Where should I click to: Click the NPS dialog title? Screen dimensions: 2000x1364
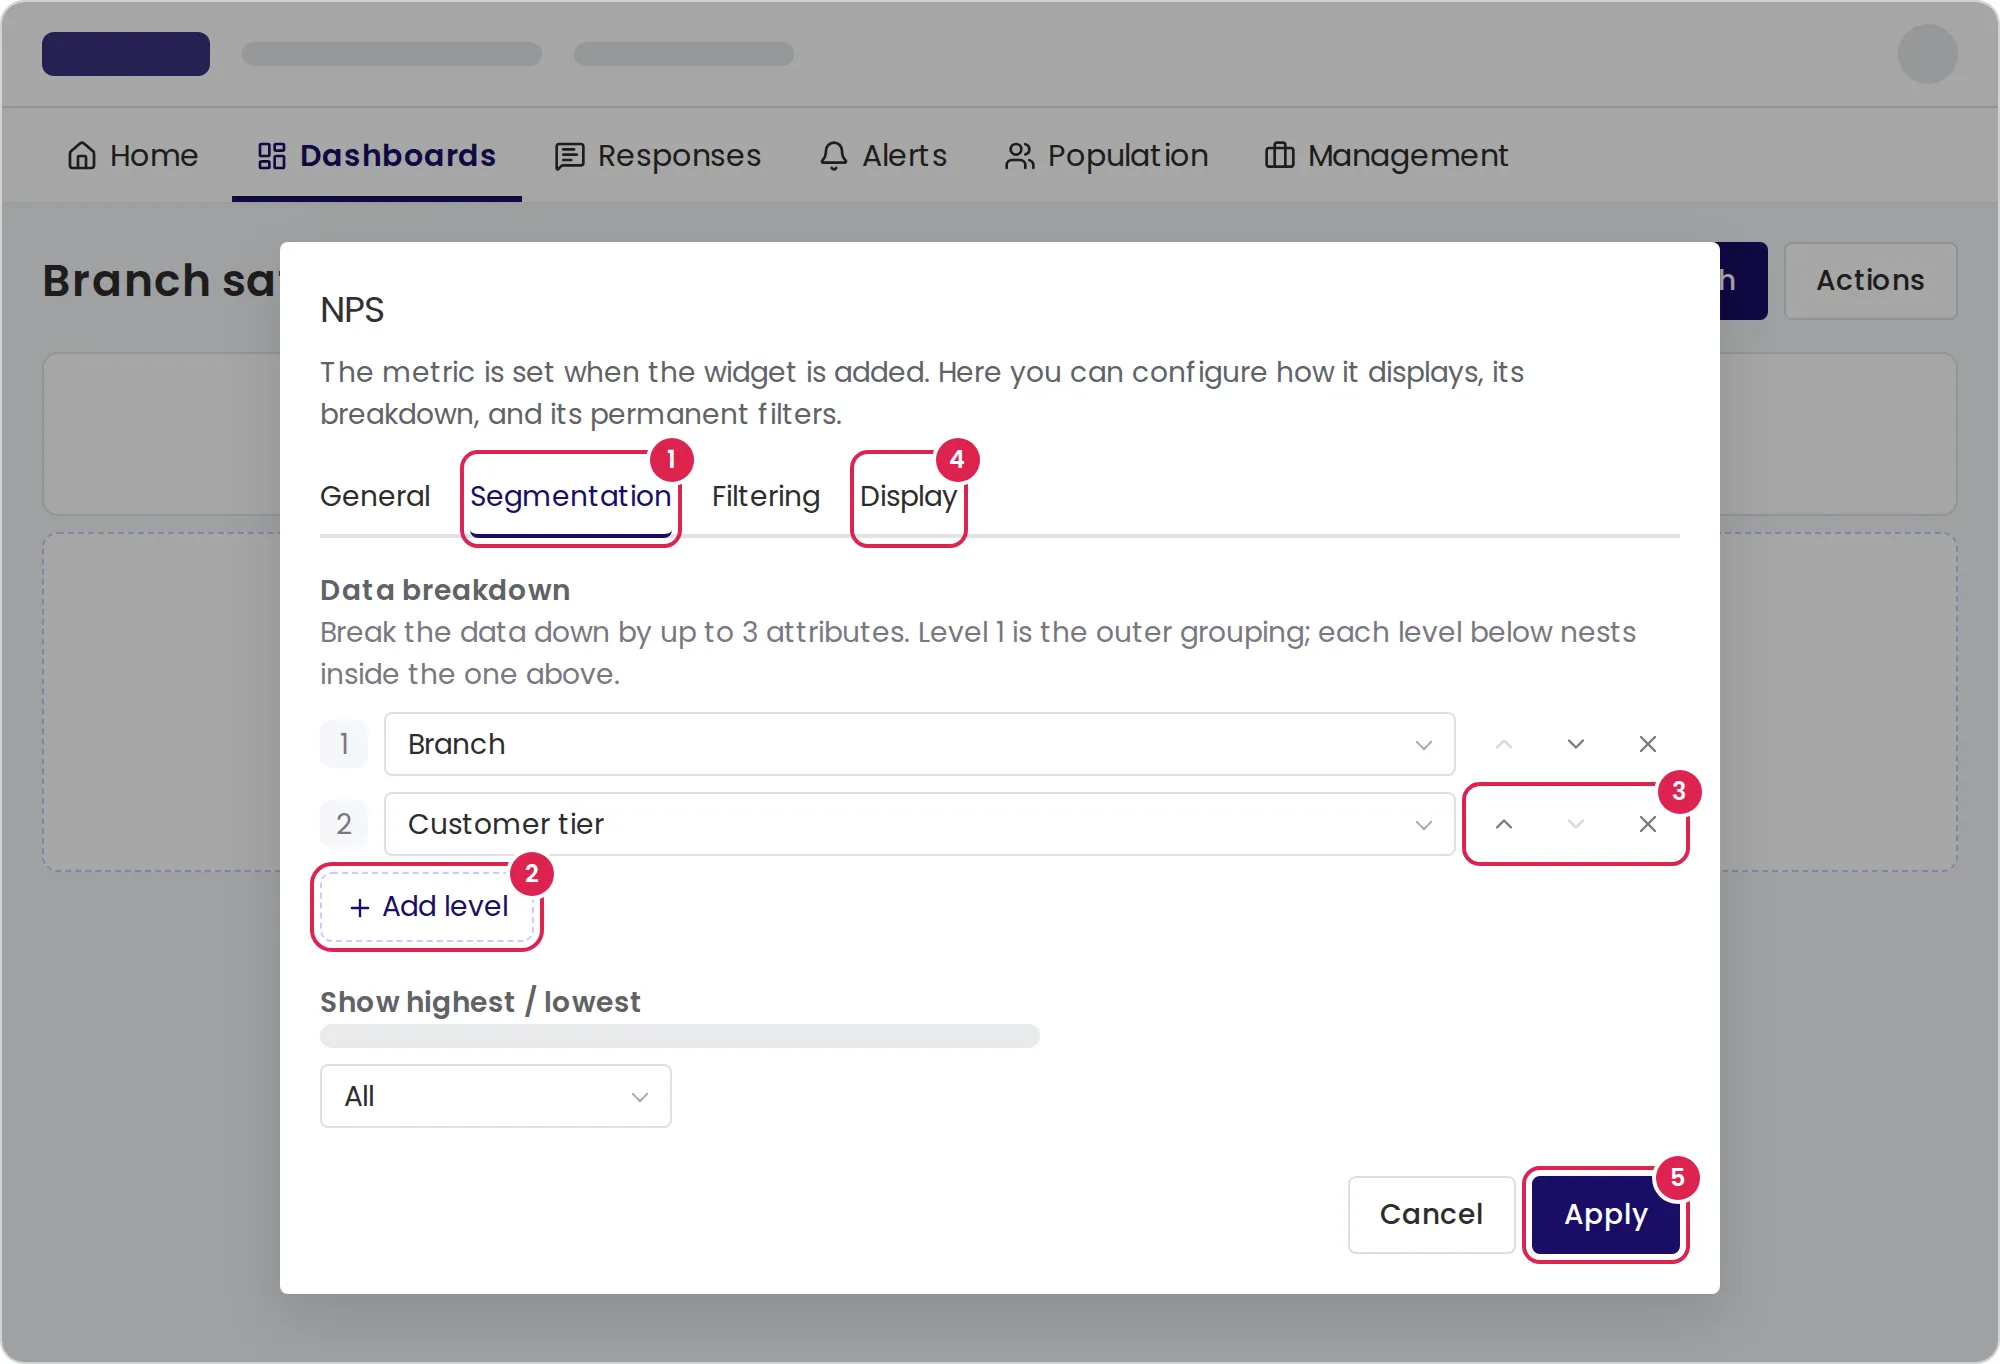352,310
